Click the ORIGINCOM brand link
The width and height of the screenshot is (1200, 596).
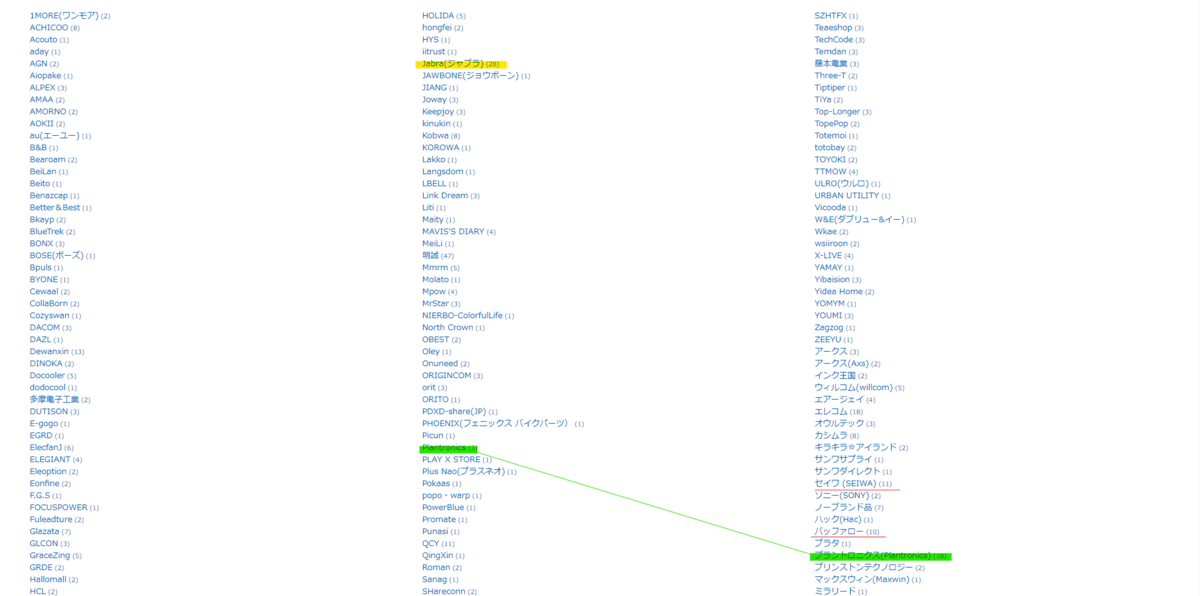447,376
